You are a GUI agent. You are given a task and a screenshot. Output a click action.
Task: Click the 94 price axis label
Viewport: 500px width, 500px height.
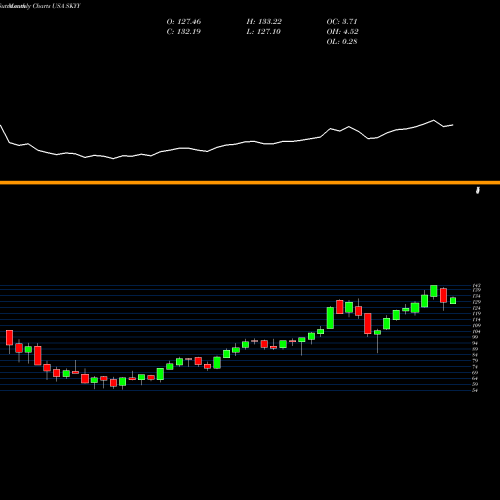pyautogui.click(x=475, y=343)
